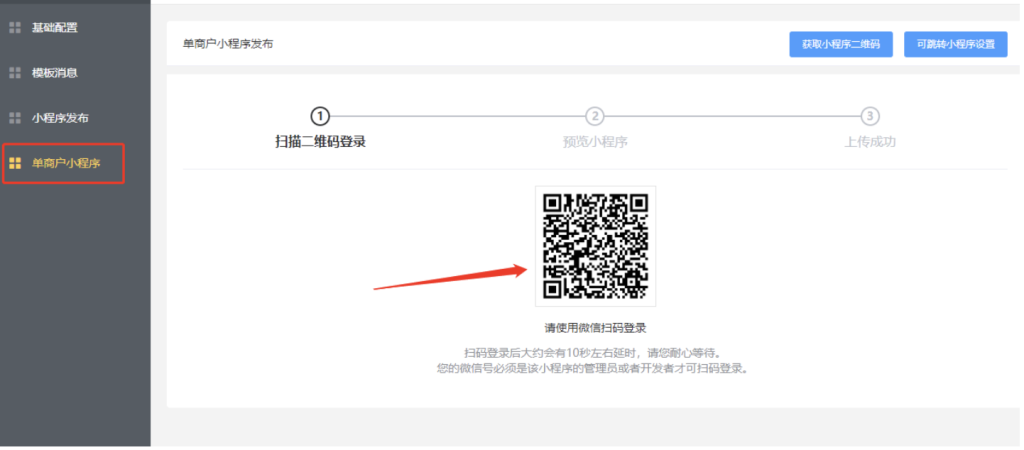Select step 2 circle 预览小程序
Image resolution: width=1024 pixels, height=450 pixels.
point(594,117)
